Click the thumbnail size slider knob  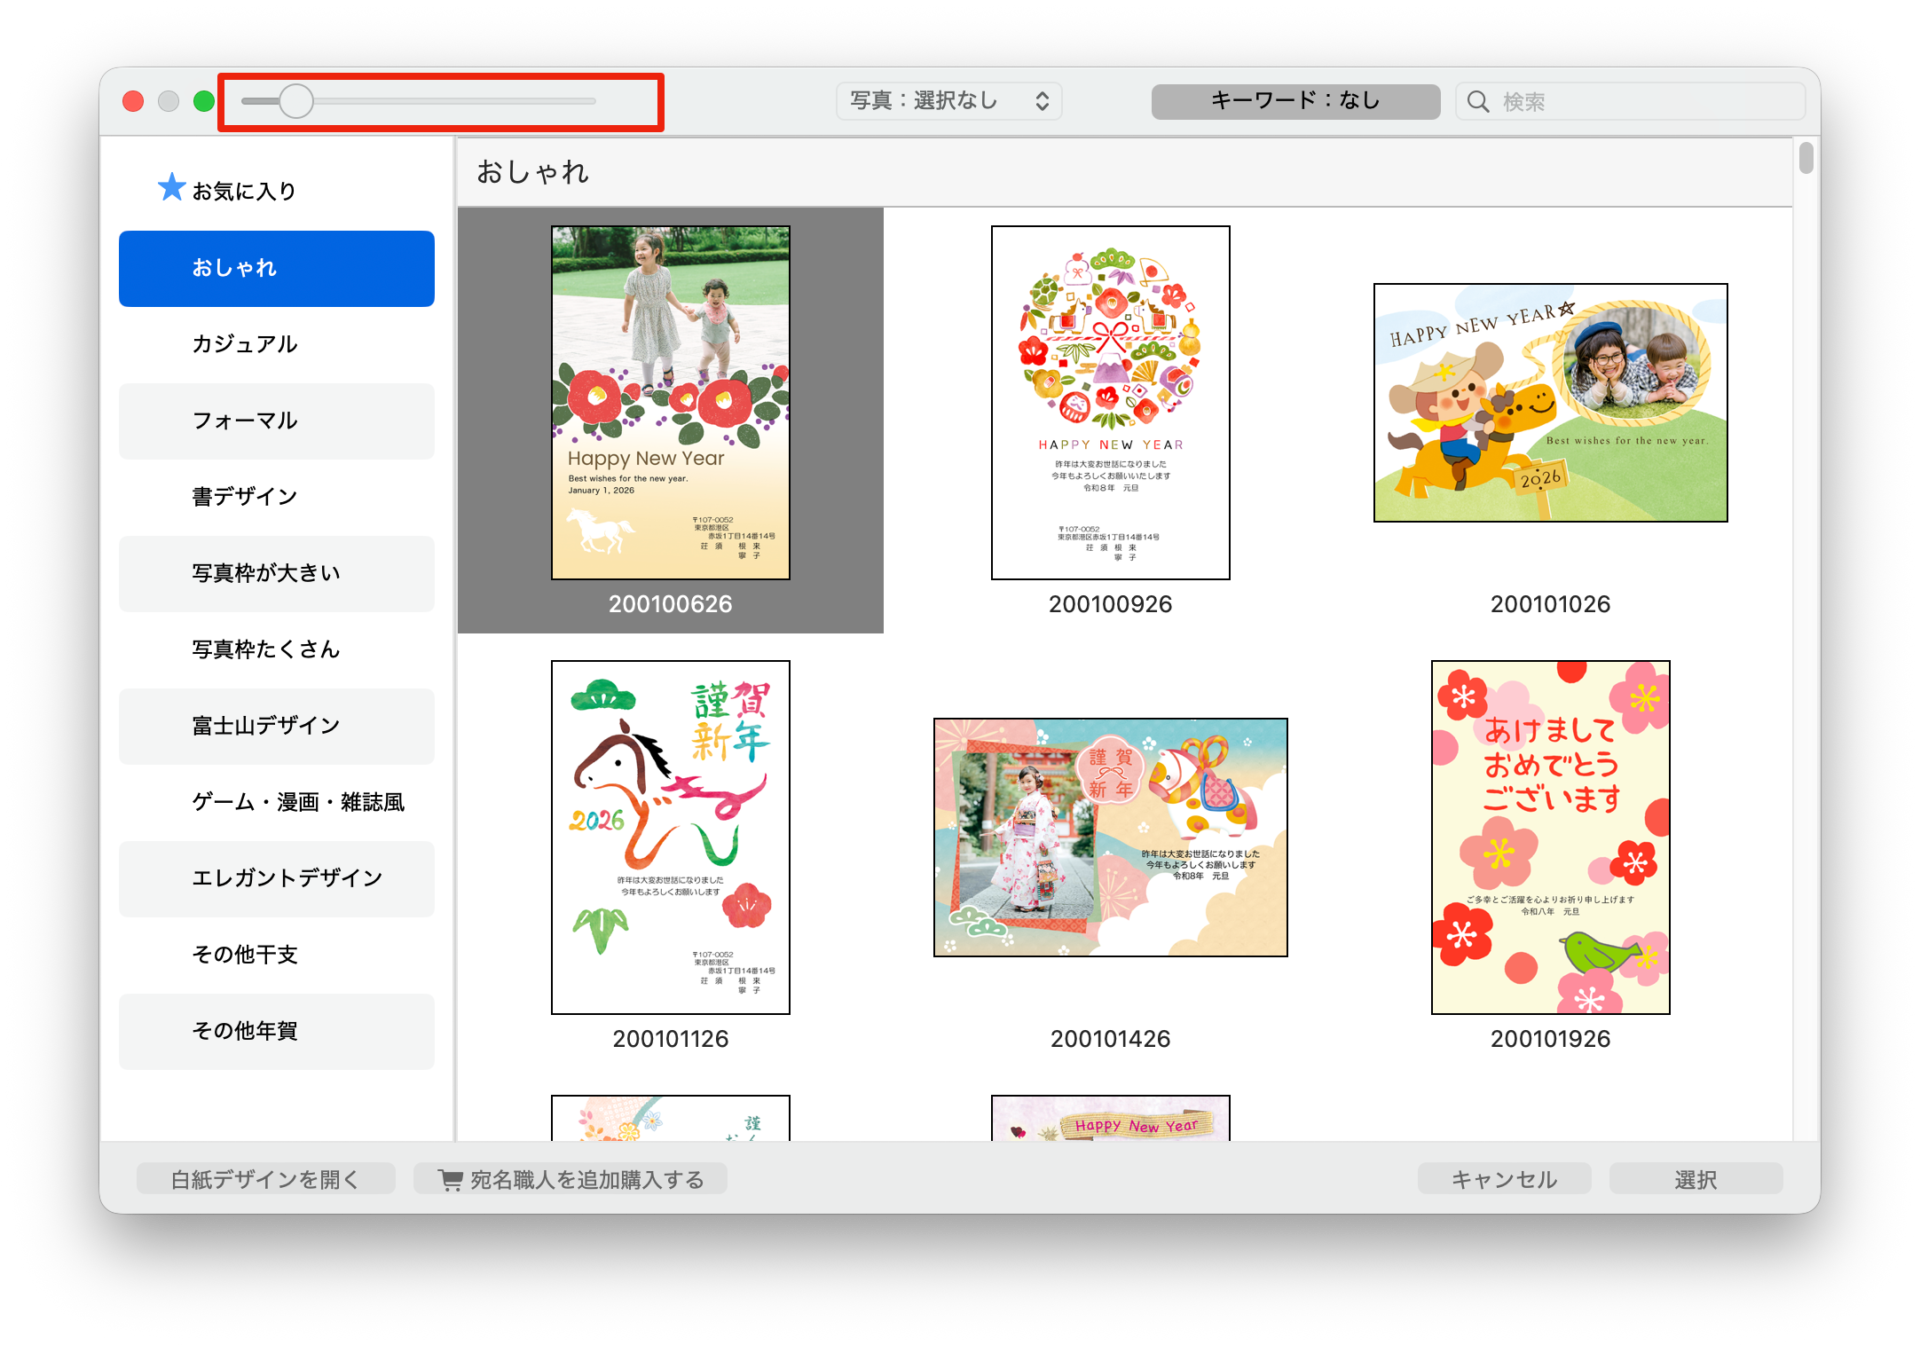pos(296,101)
